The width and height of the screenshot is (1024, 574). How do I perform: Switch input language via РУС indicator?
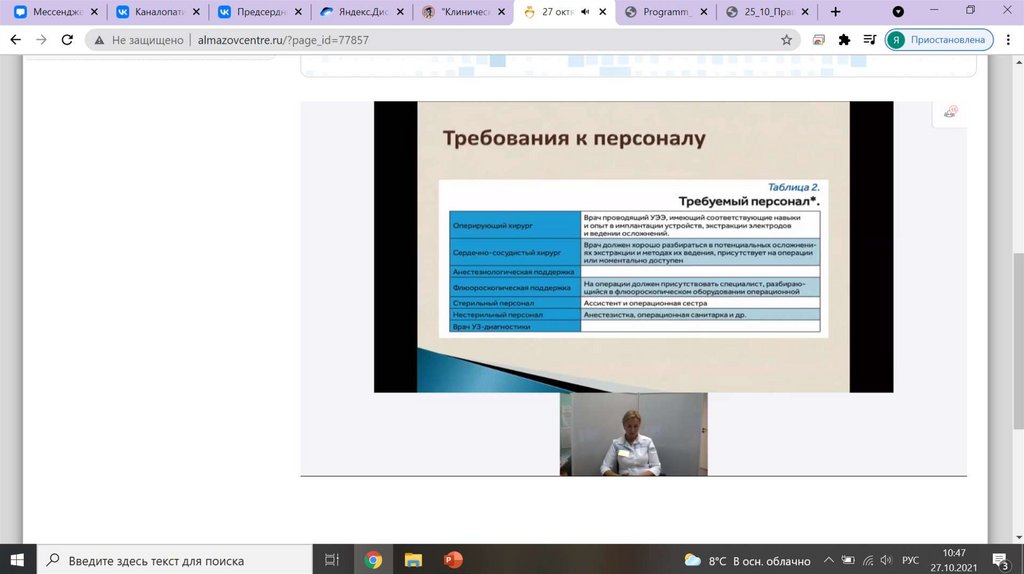911,560
